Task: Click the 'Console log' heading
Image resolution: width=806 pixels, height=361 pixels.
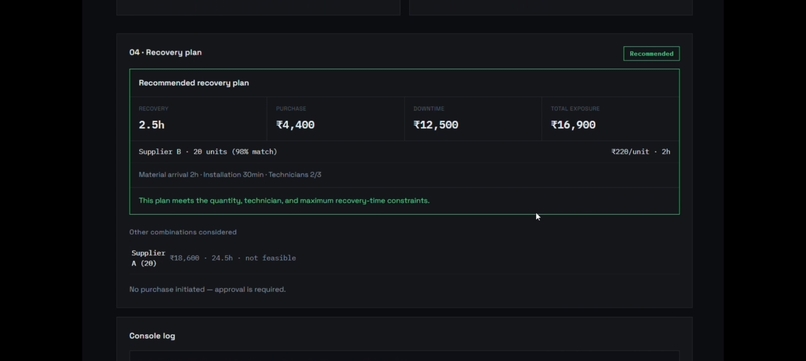Action: point(152,336)
